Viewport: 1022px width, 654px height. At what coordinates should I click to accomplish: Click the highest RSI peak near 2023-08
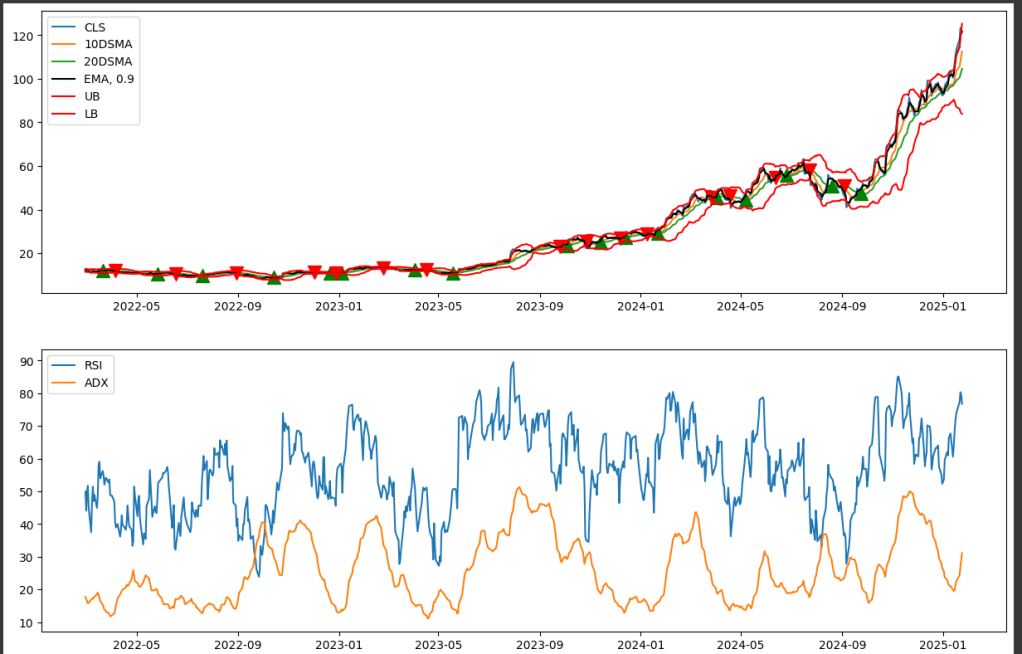point(513,363)
